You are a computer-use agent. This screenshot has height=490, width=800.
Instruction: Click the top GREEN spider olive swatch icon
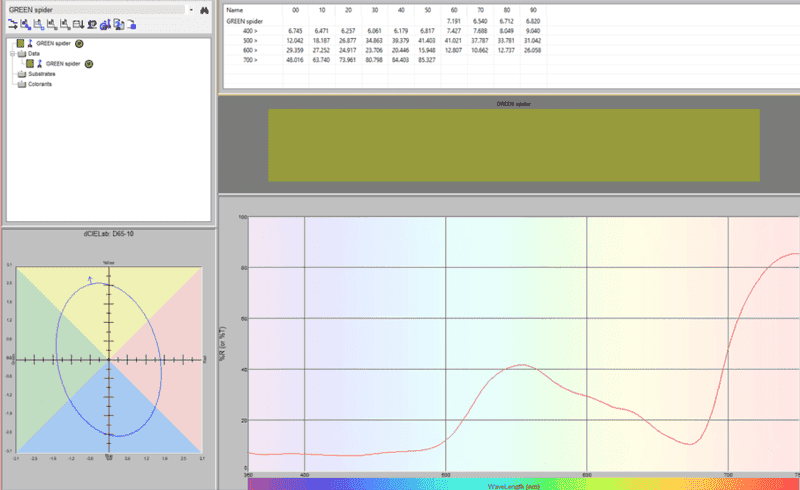(x=20, y=43)
